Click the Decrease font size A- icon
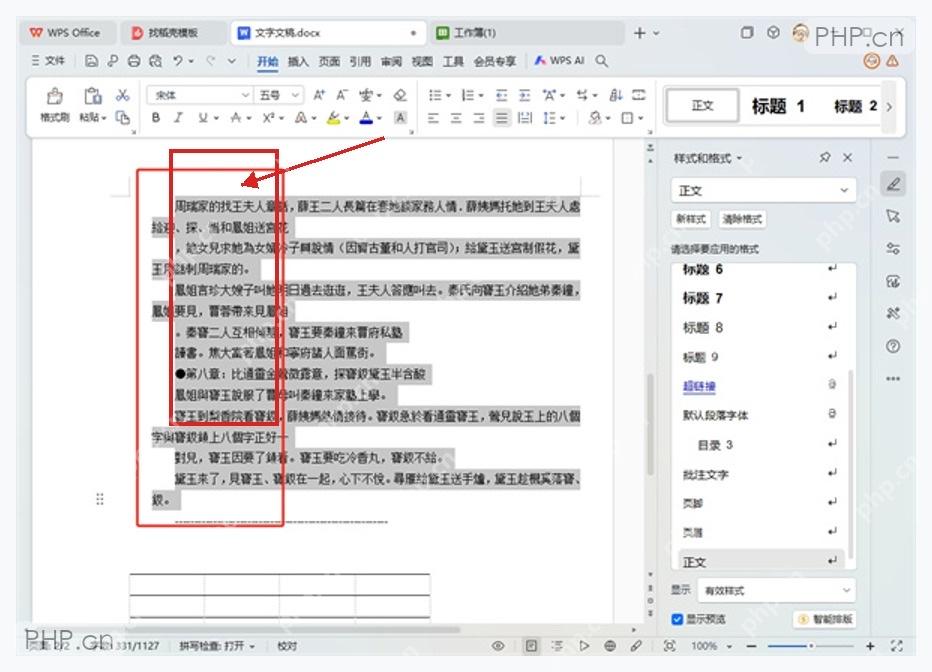Screen dimensions: 932x672 click(x=342, y=95)
